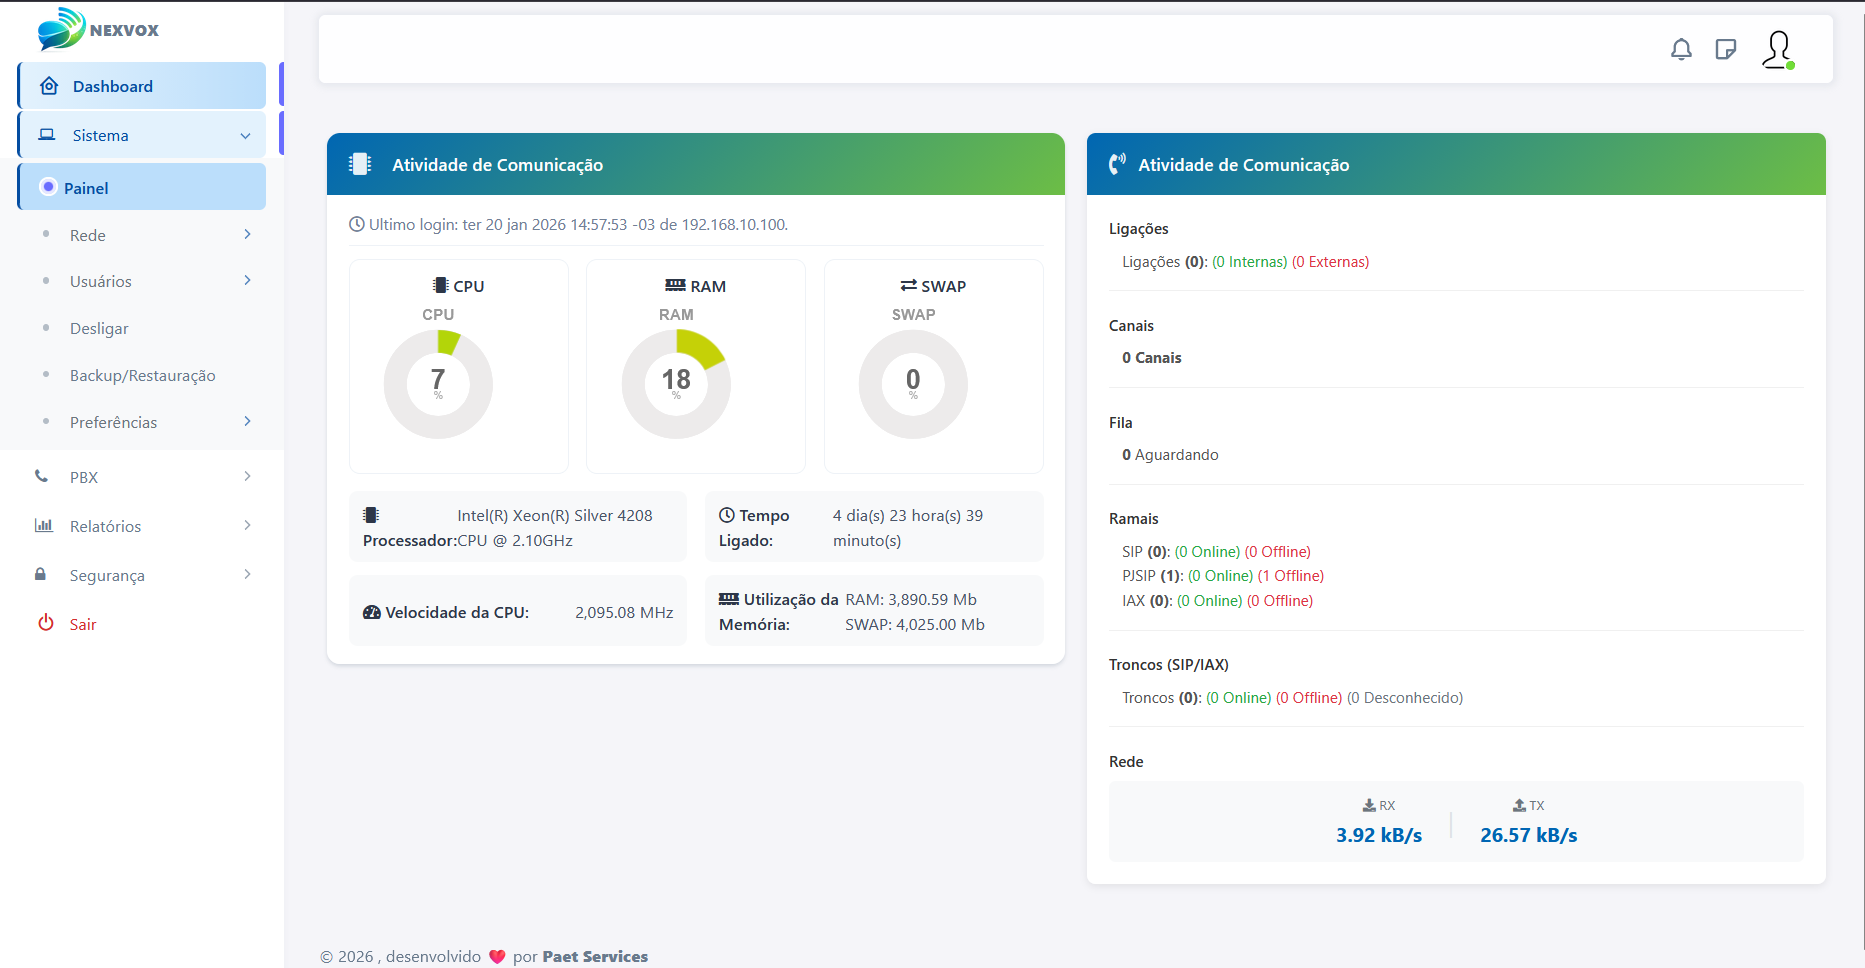Click the RAM: 3,890.59 Mb value
Image resolution: width=1865 pixels, height=968 pixels.
(911, 600)
